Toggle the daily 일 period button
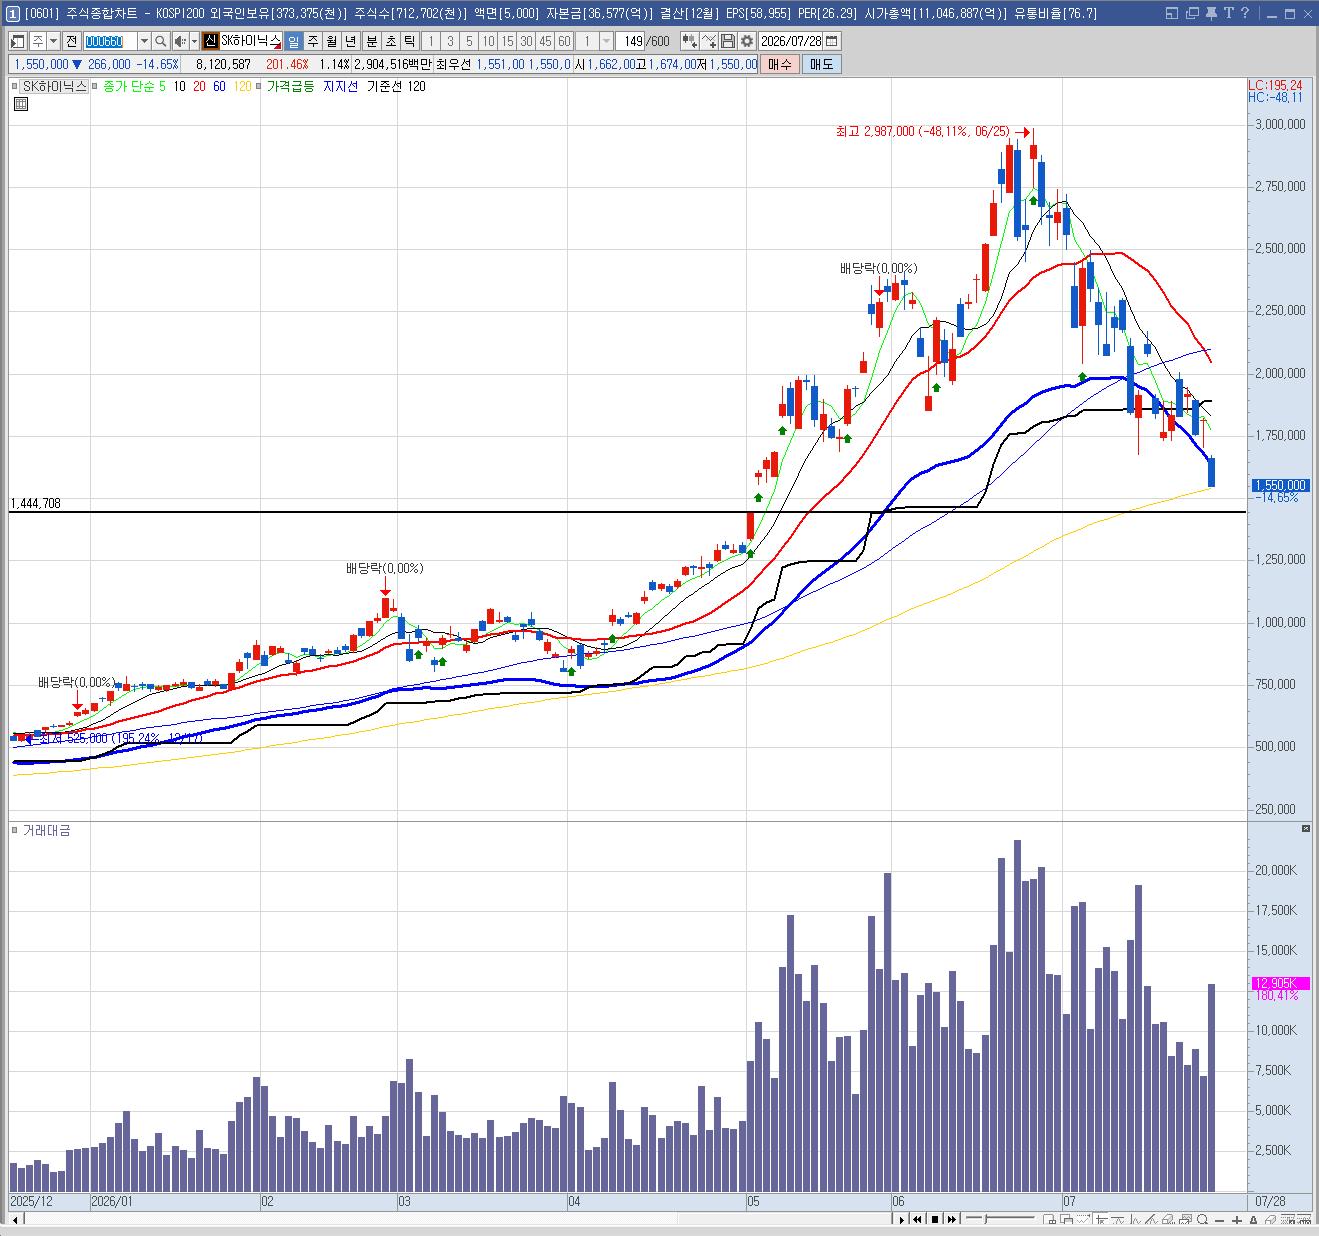This screenshot has height=1236, width=1319. click(x=294, y=41)
